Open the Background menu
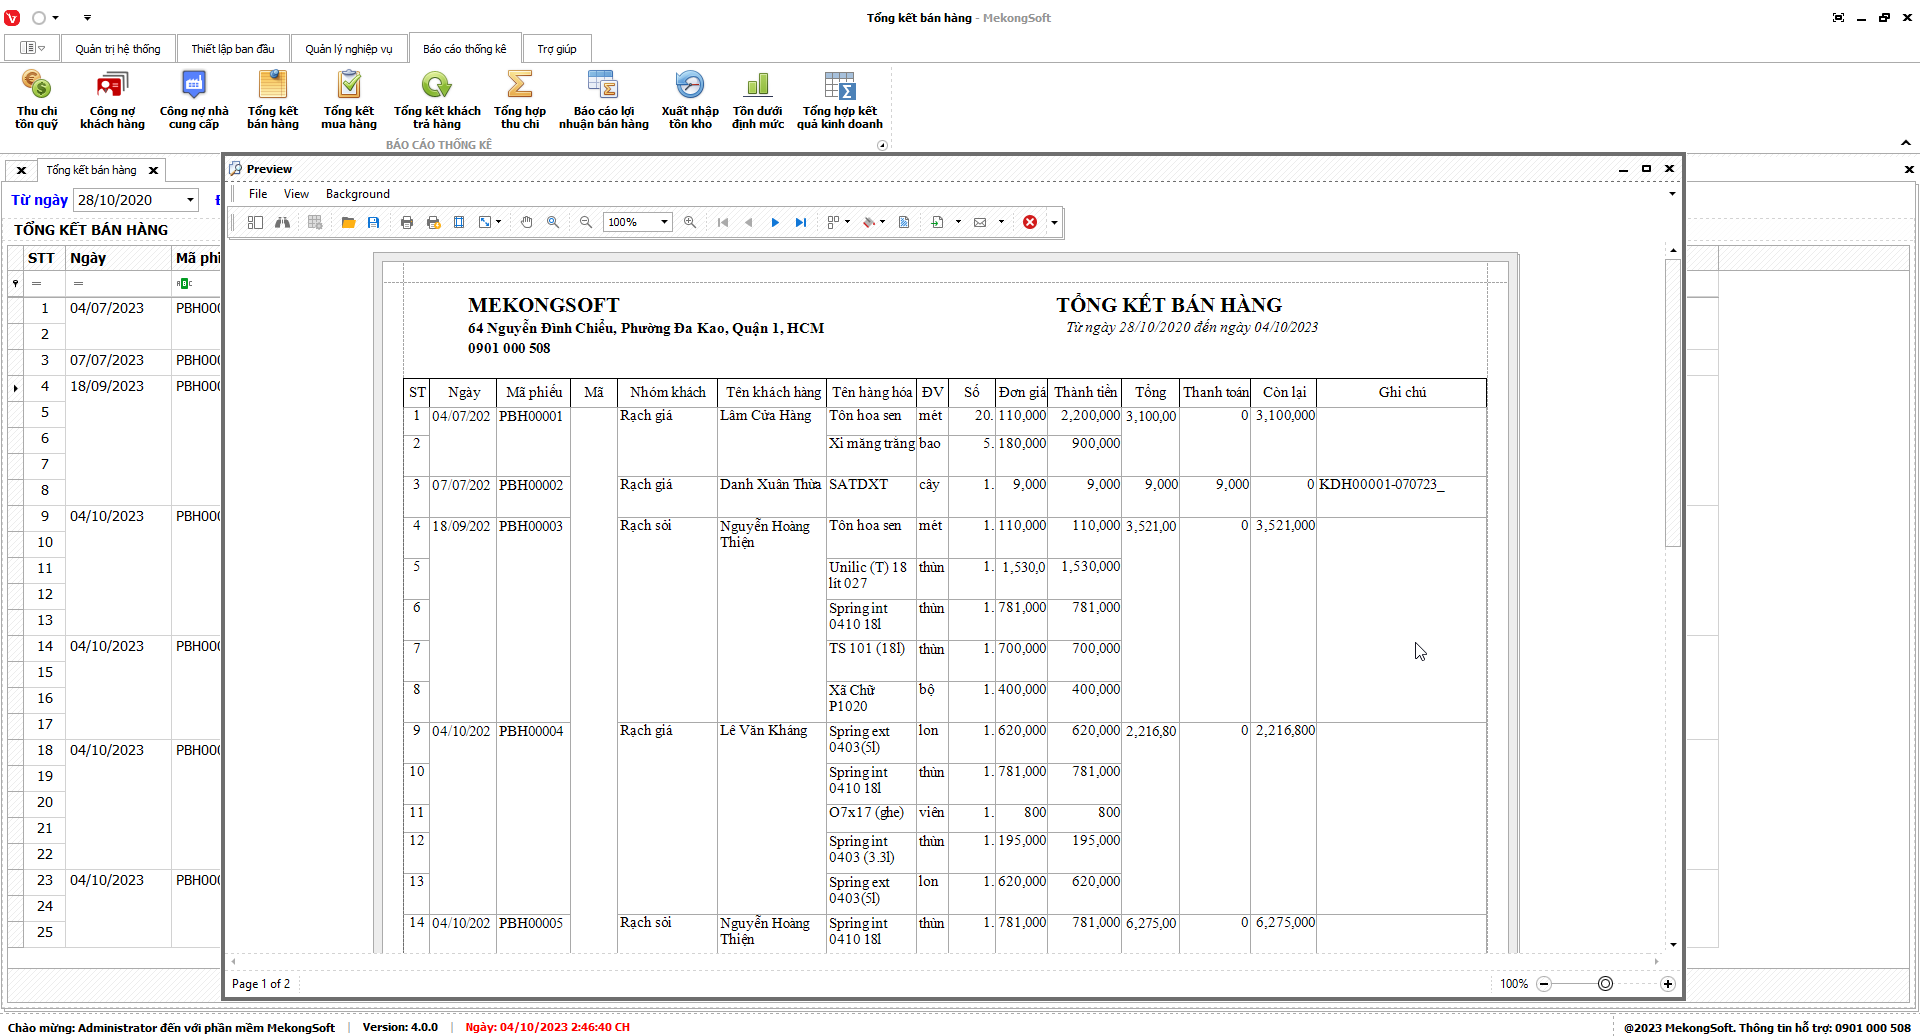 [x=357, y=194]
